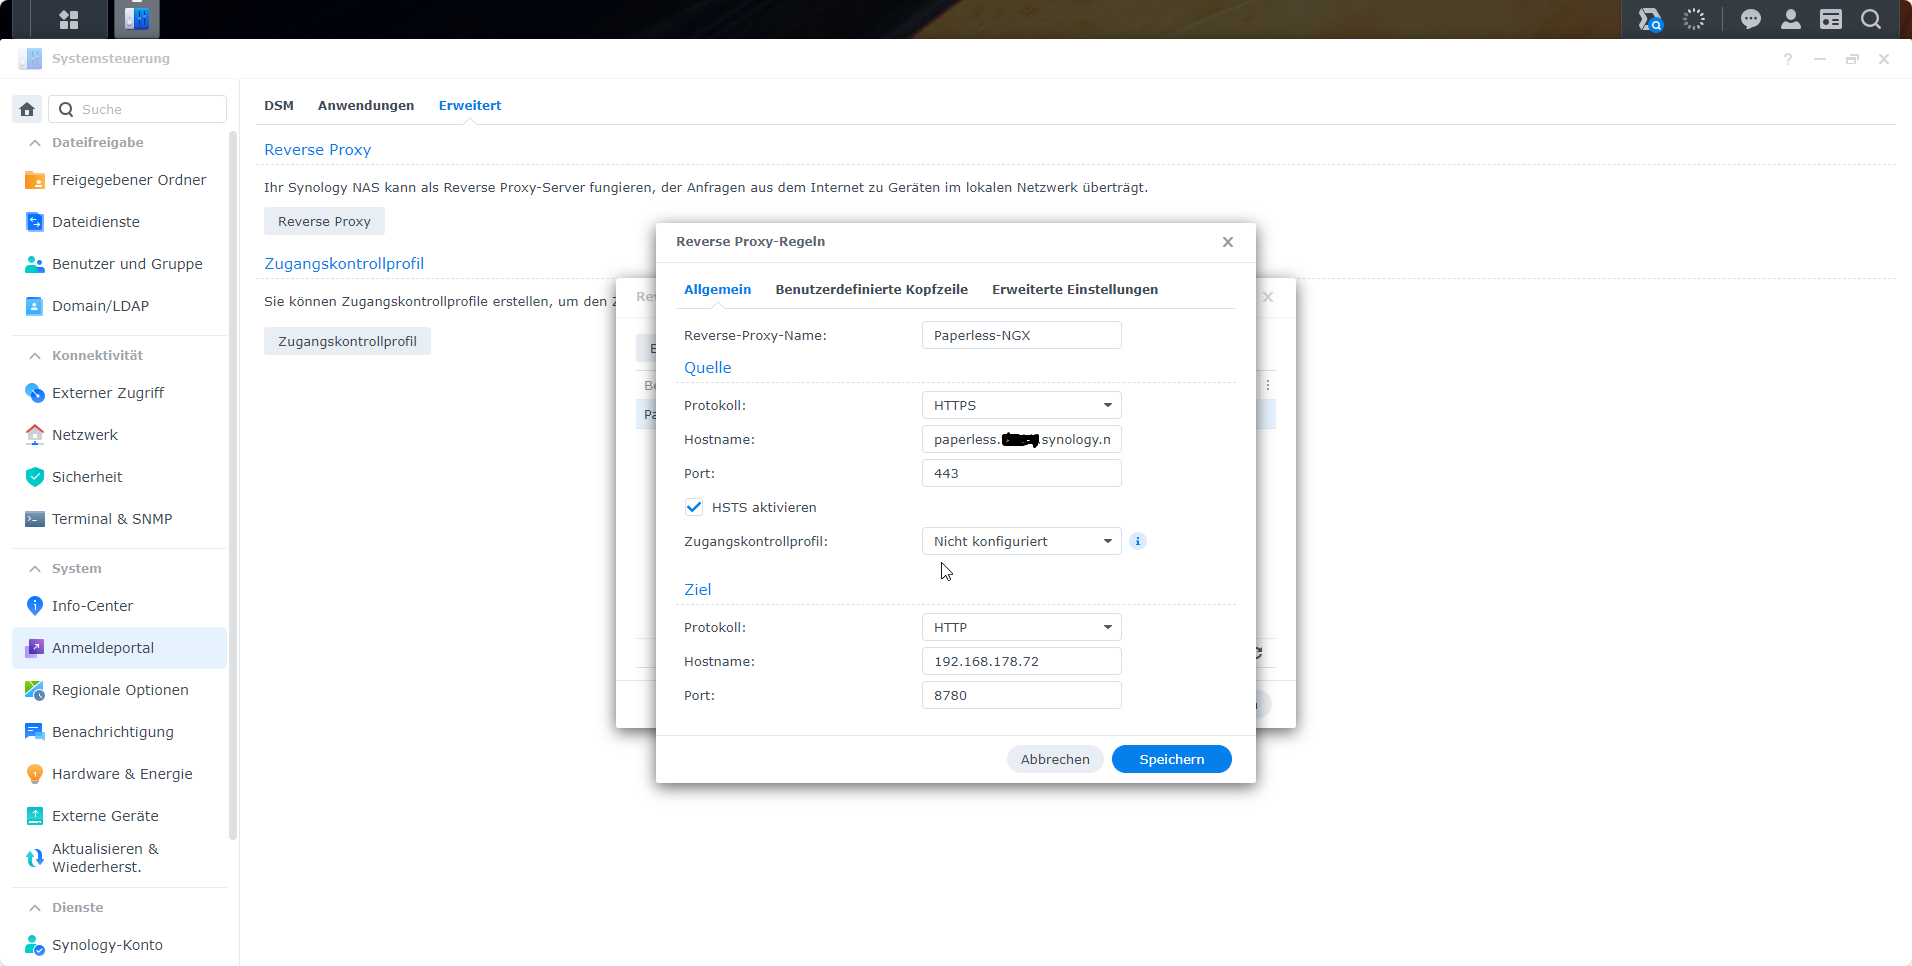Click the Zugangskontrollprofil button
The height and width of the screenshot is (966, 1912).
(x=347, y=341)
